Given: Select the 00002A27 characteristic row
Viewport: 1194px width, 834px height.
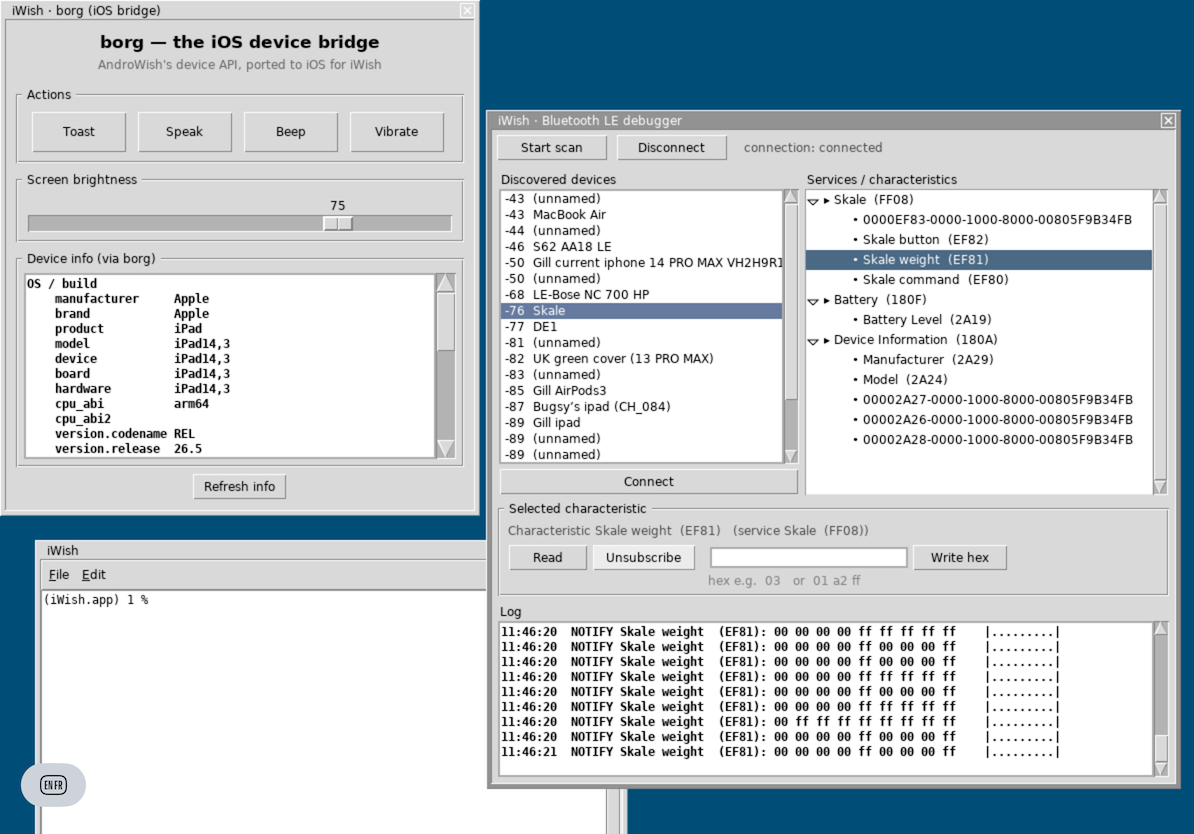Looking at the screenshot, I should 979,400.
